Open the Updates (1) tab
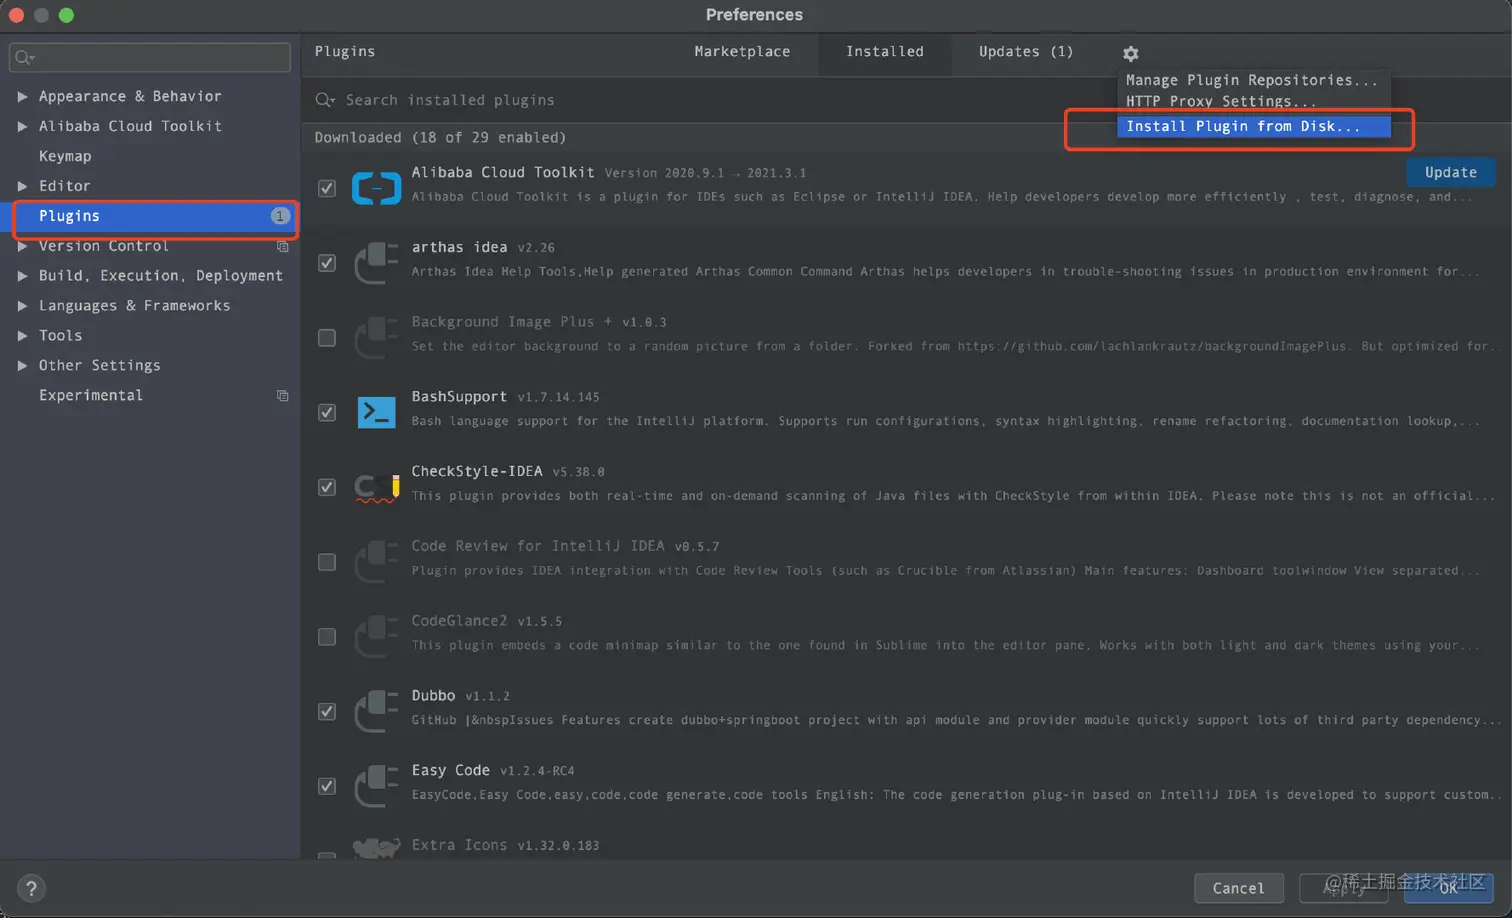This screenshot has width=1512, height=918. tap(1026, 52)
